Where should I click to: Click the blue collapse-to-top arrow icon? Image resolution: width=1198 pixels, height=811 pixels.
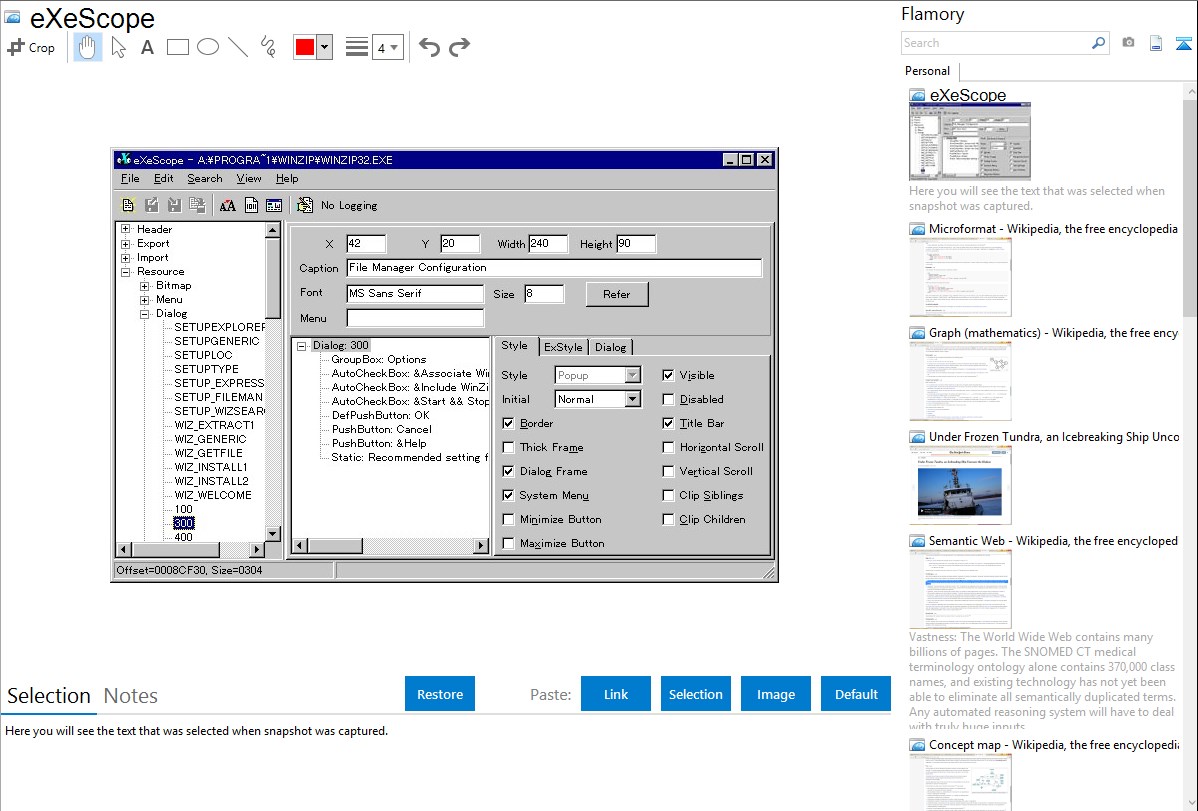pos(1183,43)
